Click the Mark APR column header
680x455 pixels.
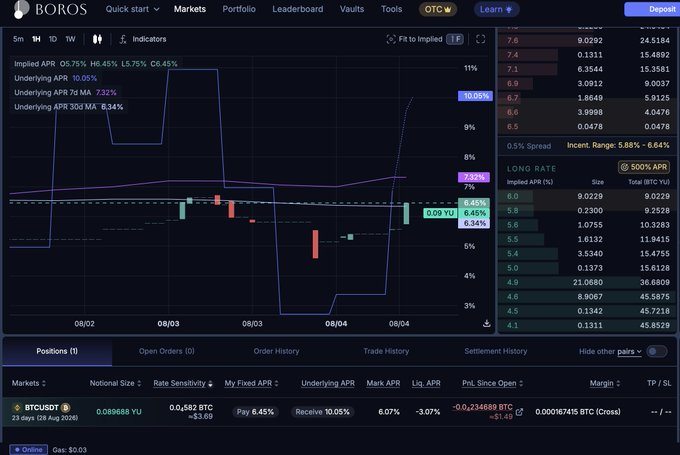click(x=383, y=383)
